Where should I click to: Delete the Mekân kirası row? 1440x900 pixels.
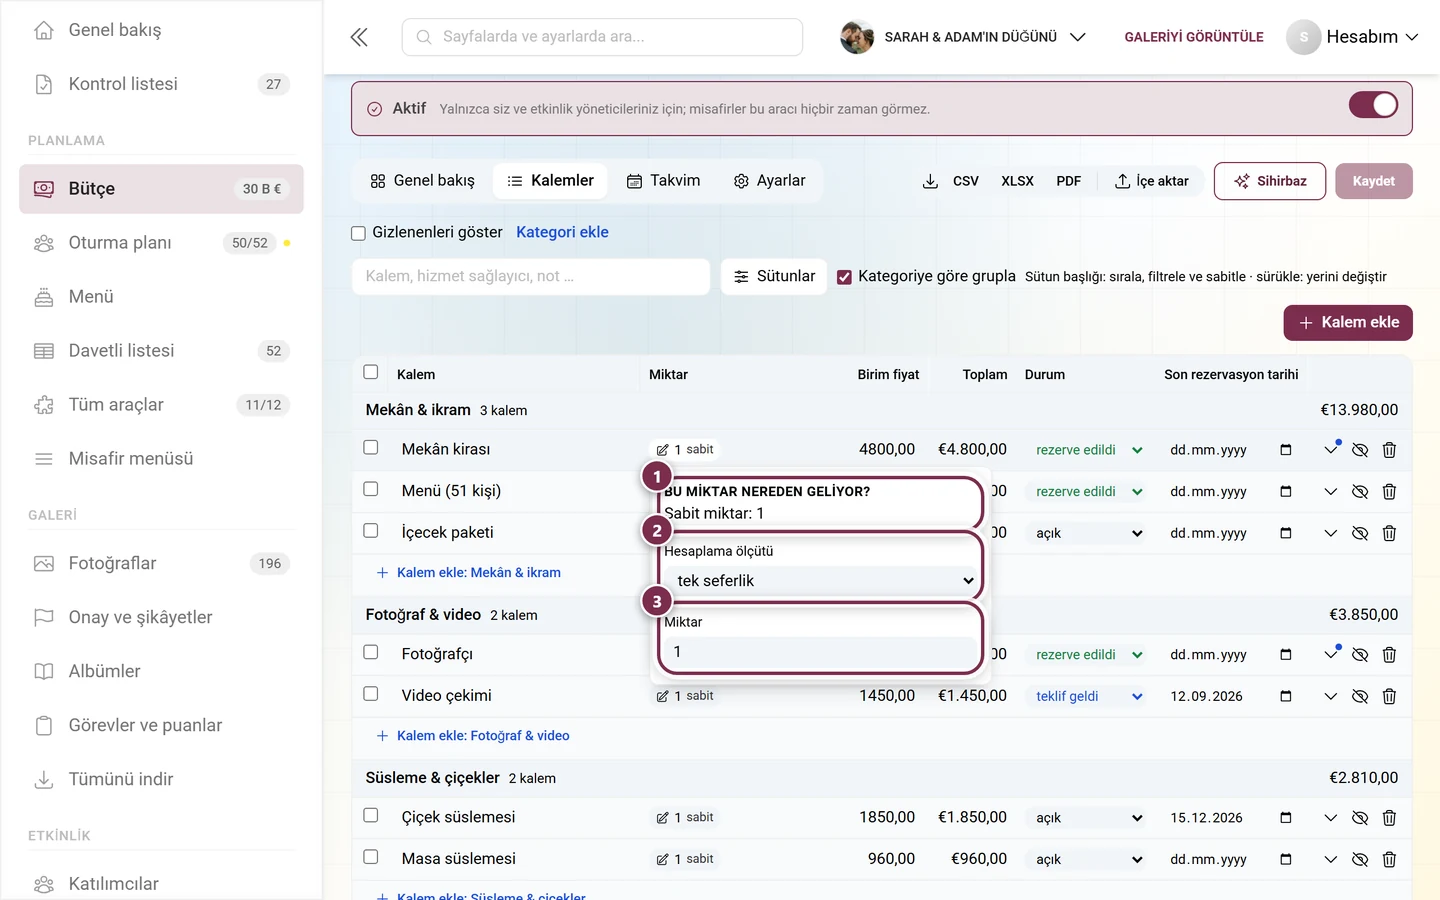click(1389, 450)
